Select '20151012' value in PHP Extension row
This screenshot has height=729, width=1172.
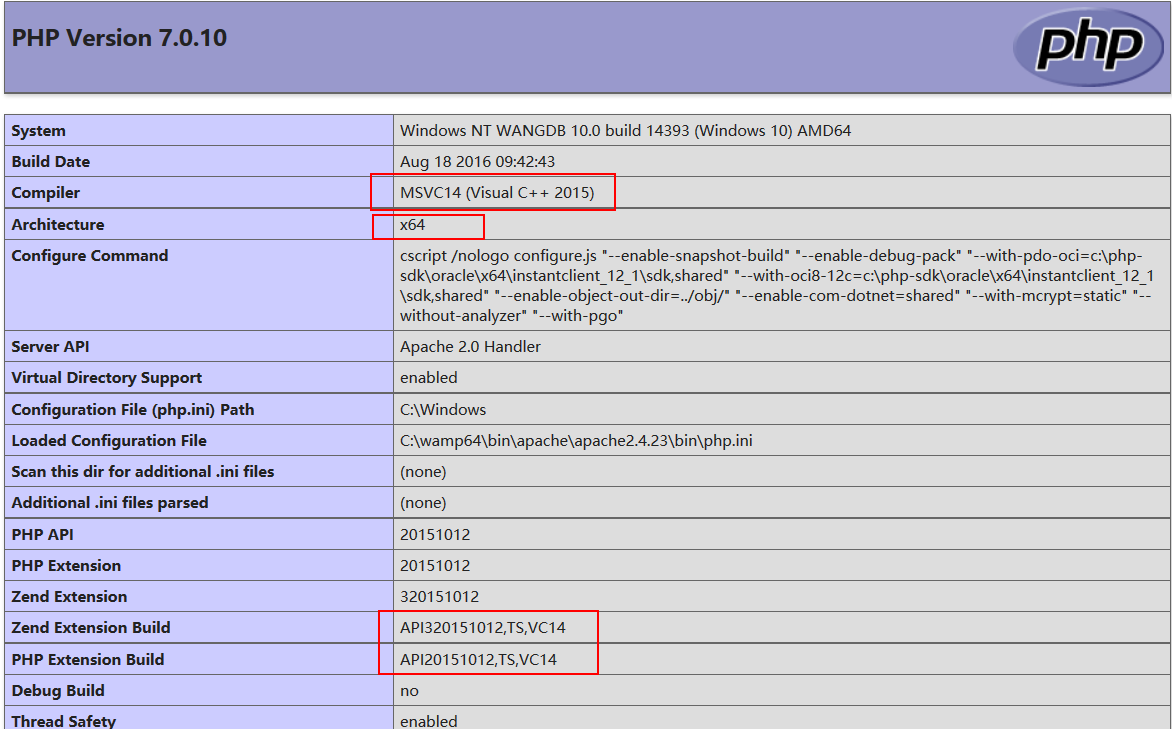pyautogui.click(x=435, y=566)
